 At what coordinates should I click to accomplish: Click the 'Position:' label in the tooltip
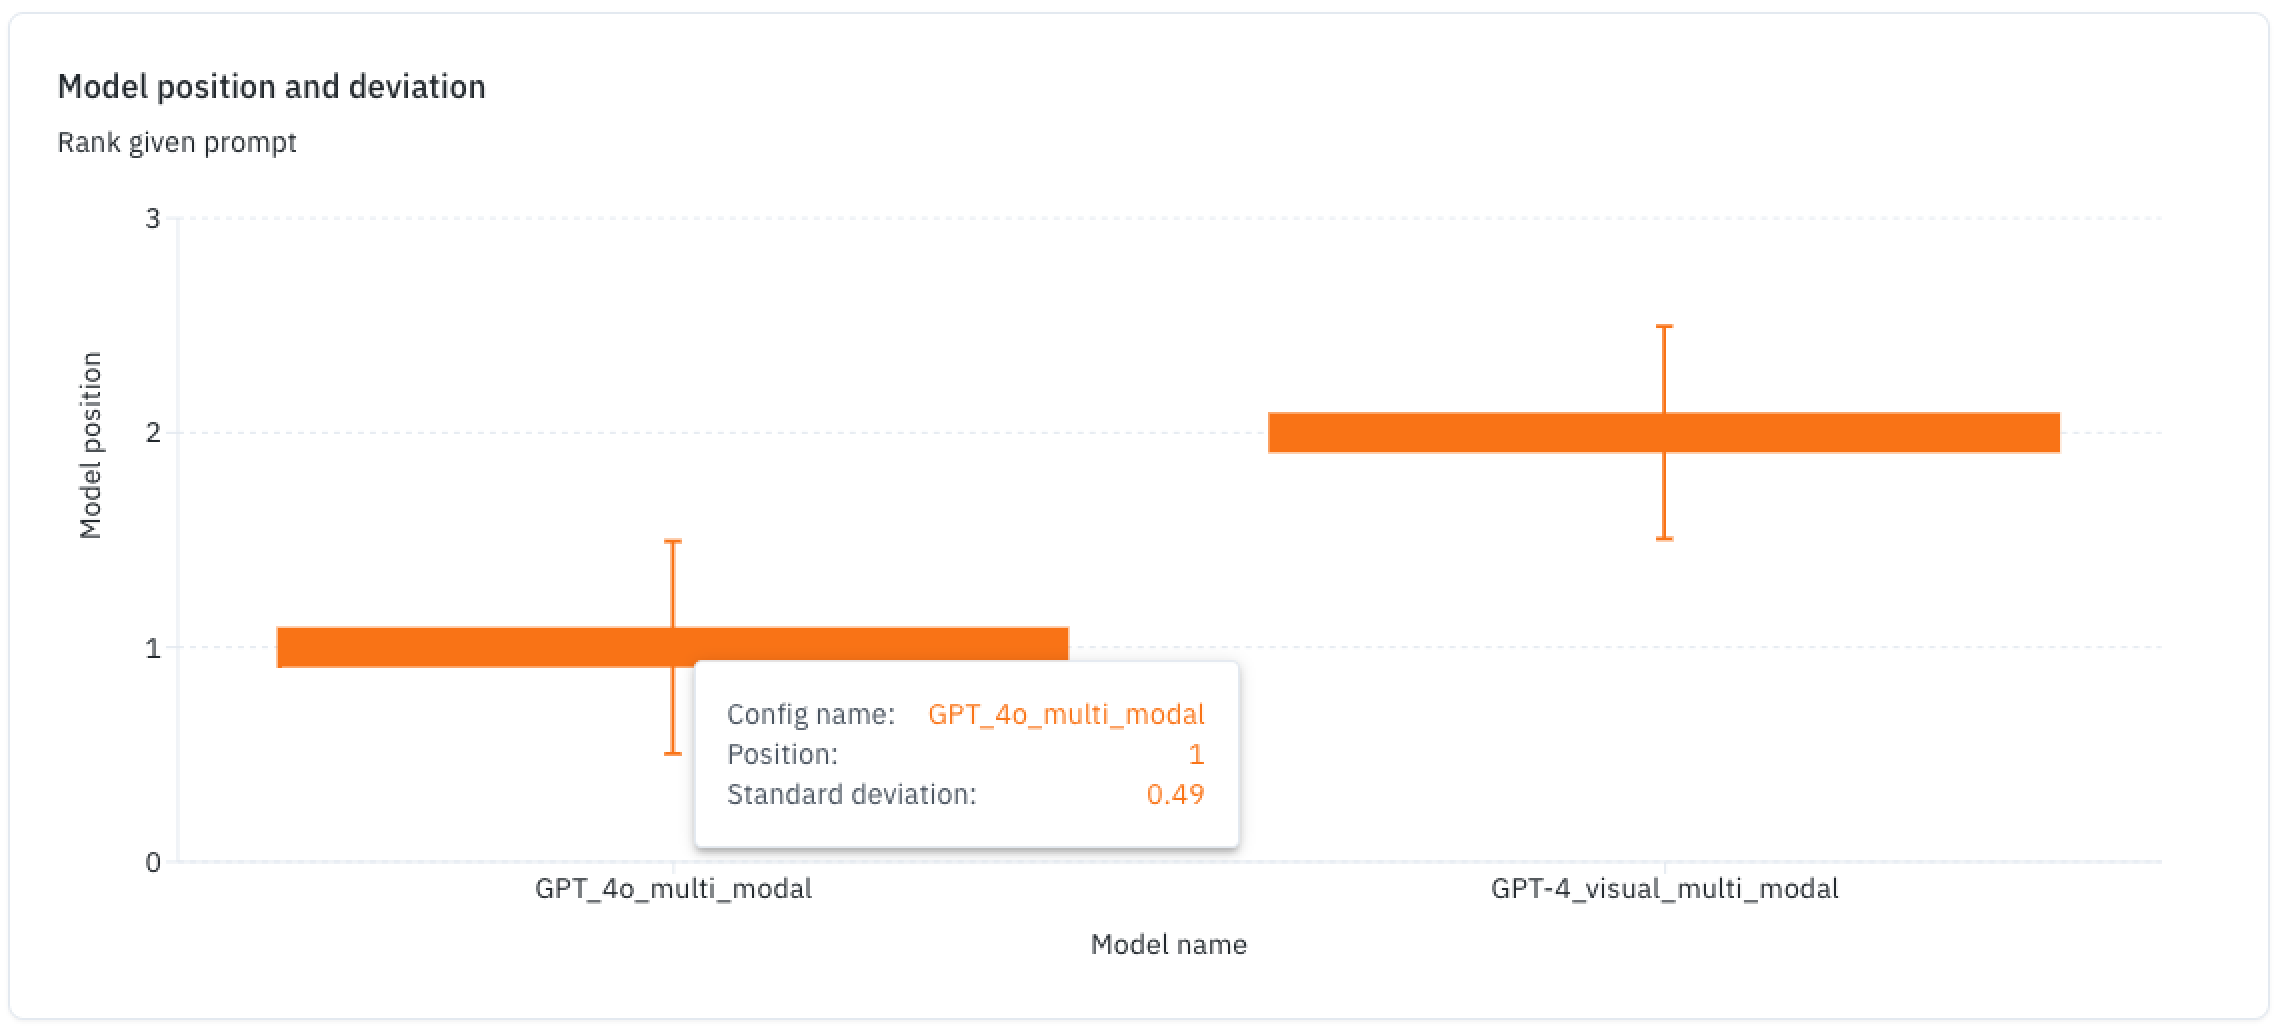click(782, 754)
